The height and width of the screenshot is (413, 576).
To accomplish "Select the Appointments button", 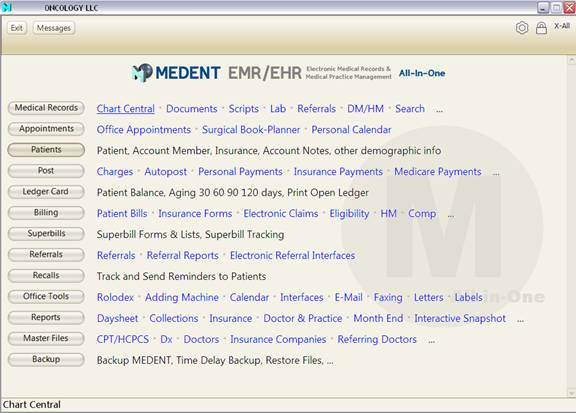I will tap(46, 129).
